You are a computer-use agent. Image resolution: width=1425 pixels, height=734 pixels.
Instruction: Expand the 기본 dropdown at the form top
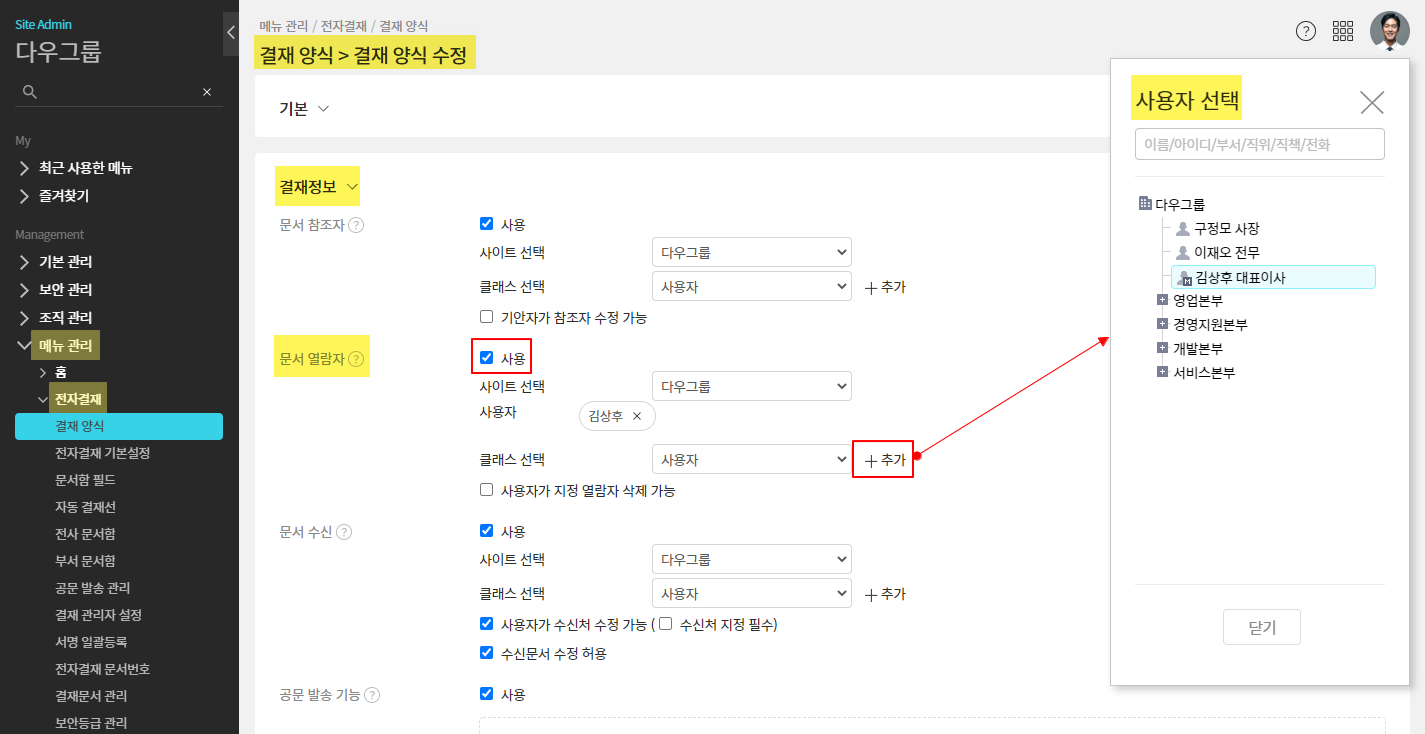click(x=304, y=109)
